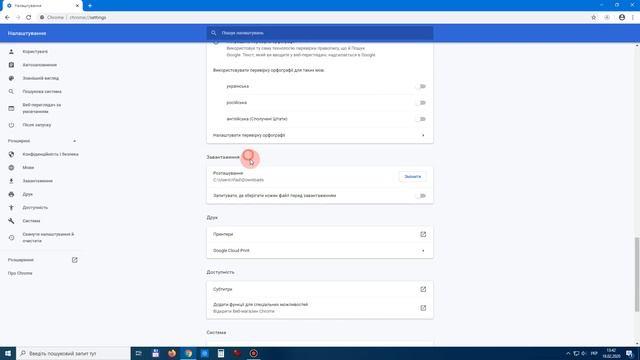Click the settings page vertical scrollbar
Image resolution: width=640 pixels, height=360 pixels.
[x=637, y=275]
